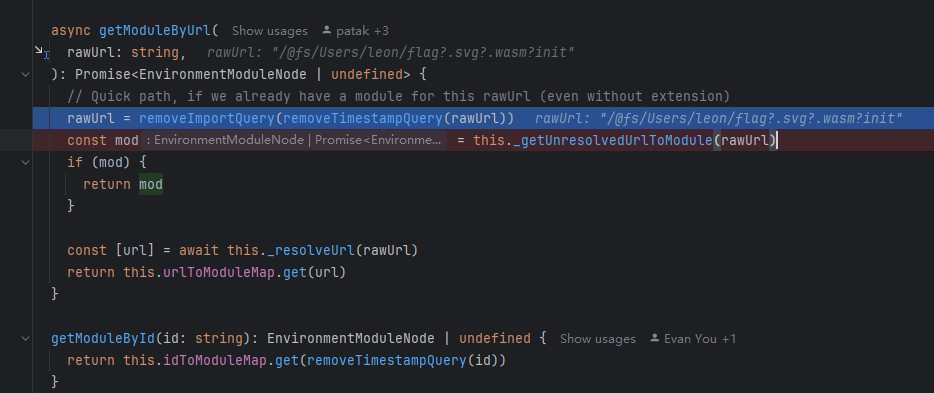The height and width of the screenshot is (393, 934).
Task: Open patak +3 author annotation
Action: [x=363, y=31]
